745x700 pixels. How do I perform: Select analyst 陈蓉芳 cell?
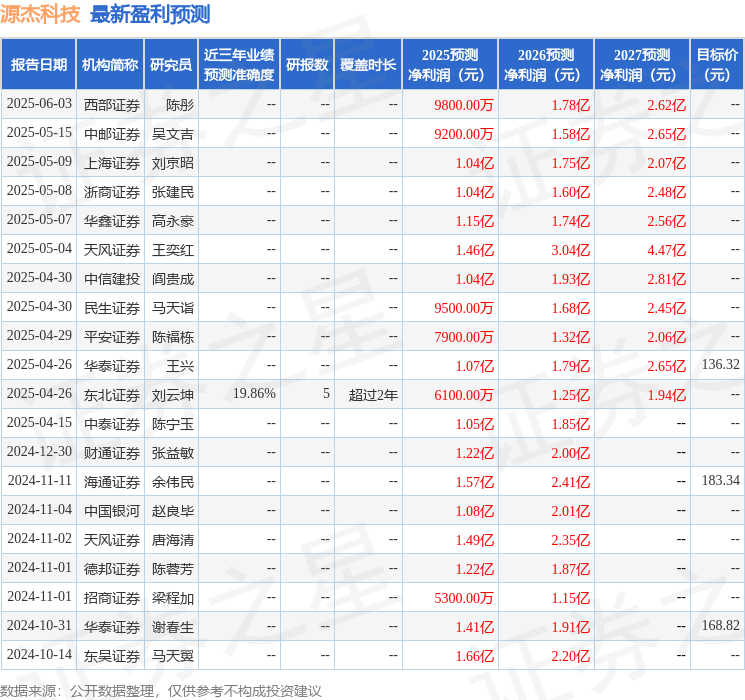tap(171, 568)
